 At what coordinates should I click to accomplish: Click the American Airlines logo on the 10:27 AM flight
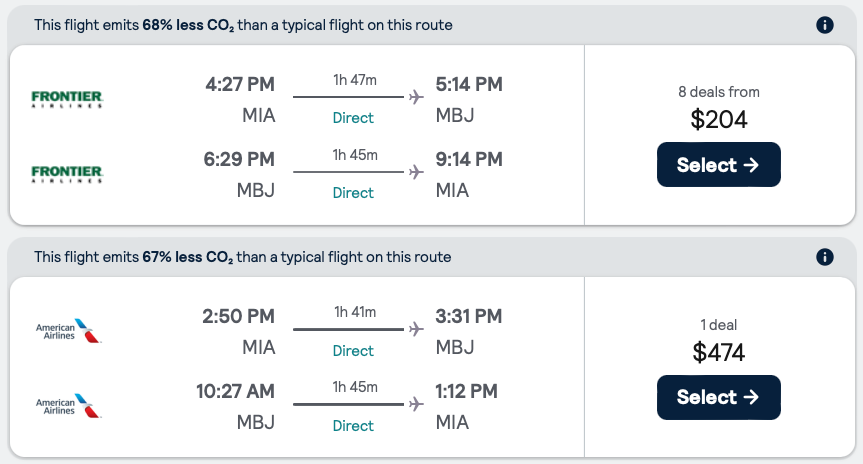click(69, 406)
